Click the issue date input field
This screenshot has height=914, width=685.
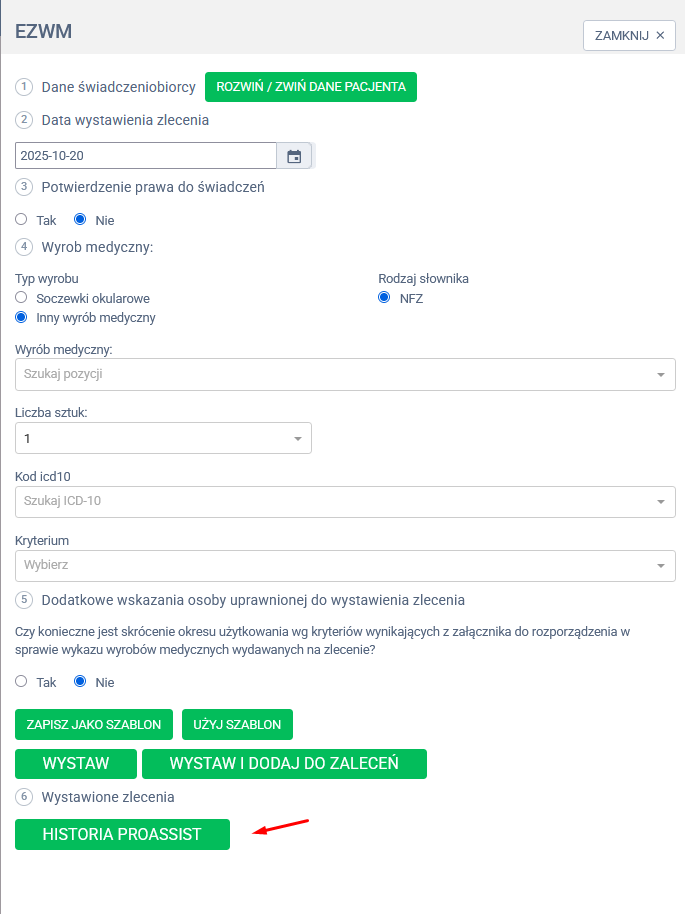(x=145, y=156)
